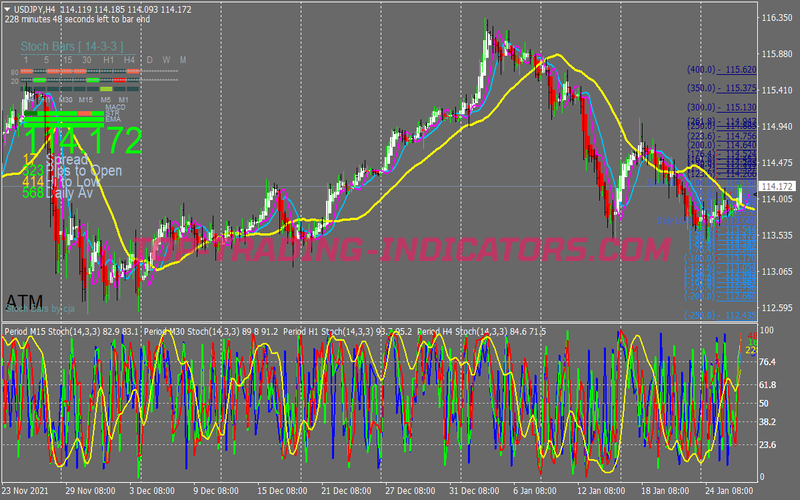
Task: Select the (300.0) - 115.130 Fibonacci level
Action: pyautogui.click(x=721, y=108)
